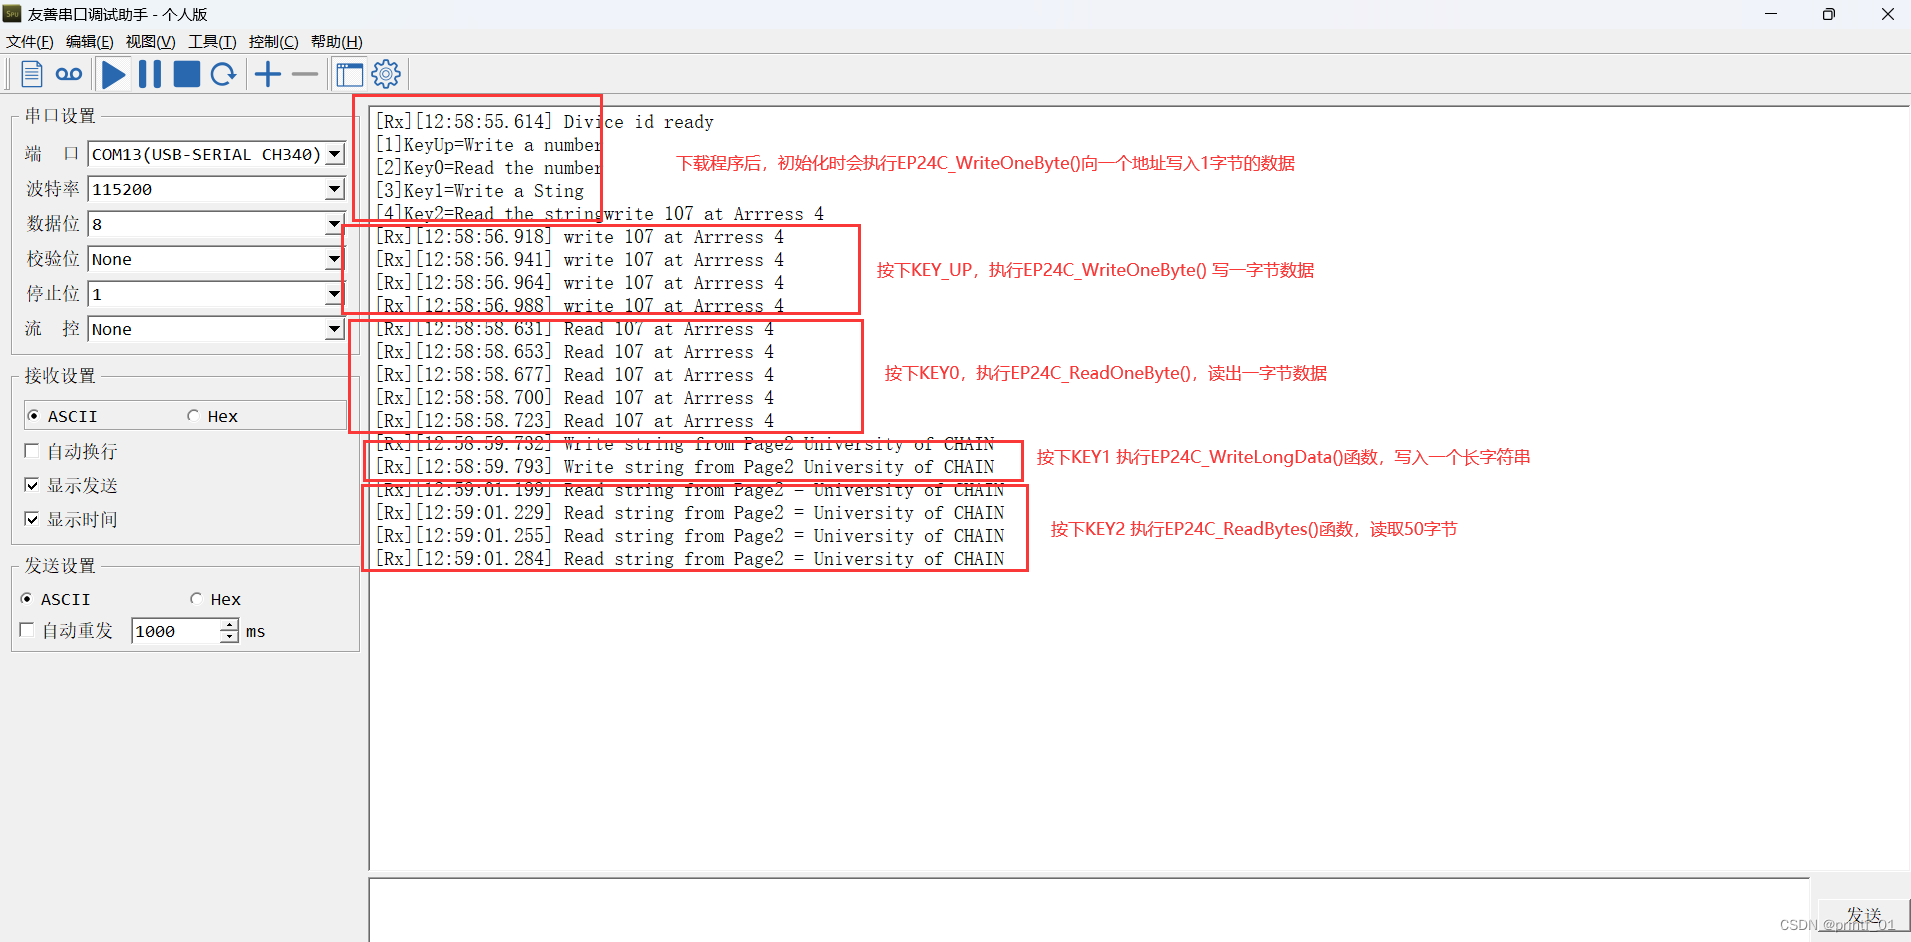Open the 工具(T) menu

tap(212, 41)
